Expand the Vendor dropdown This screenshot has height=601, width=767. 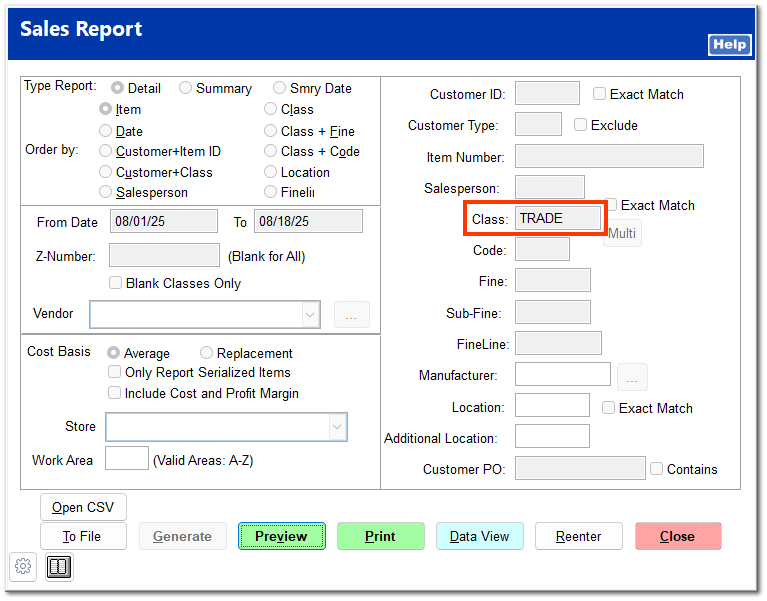pos(310,314)
